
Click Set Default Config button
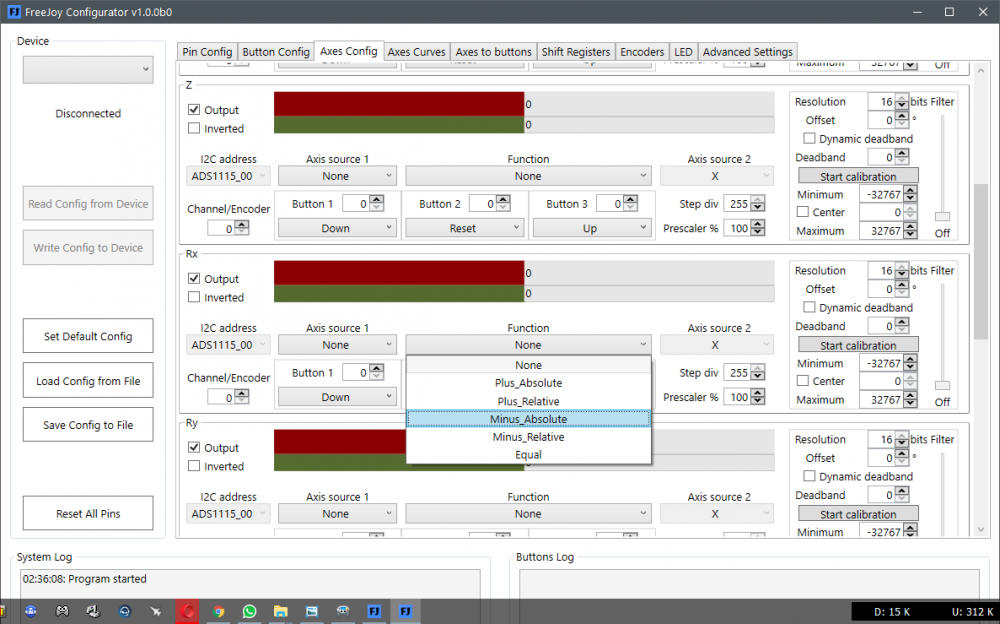pyautogui.click(x=88, y=336)
